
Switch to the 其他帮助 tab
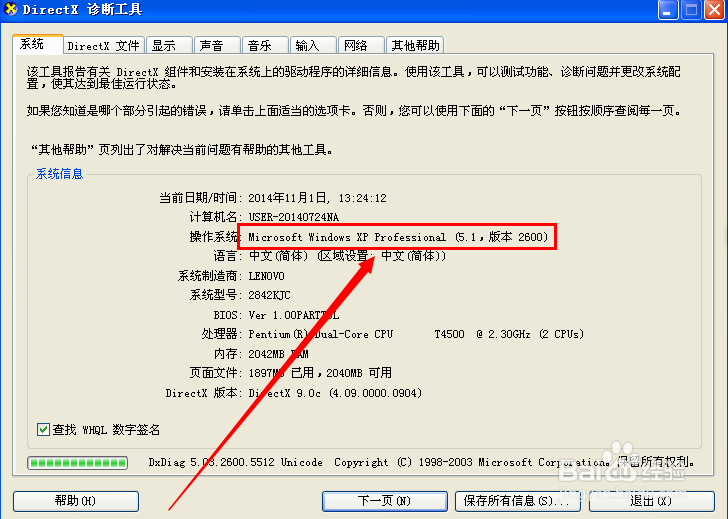415,45
